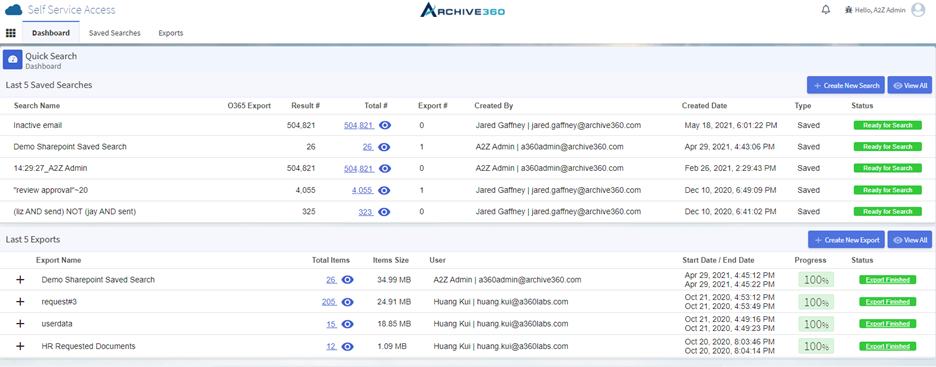The height and width of the screenshot is (367, 936).
Task: Open total 504,821 link for Inactive email
Action: pyautogui.click(x=359, y=125)
